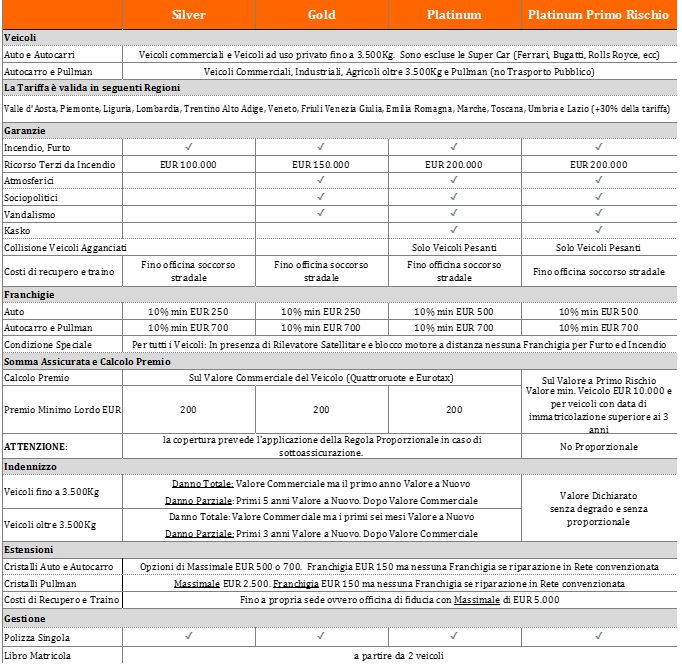
Task: Click the Ricorso Terzi da Incendio label
Action: point(60,165)
